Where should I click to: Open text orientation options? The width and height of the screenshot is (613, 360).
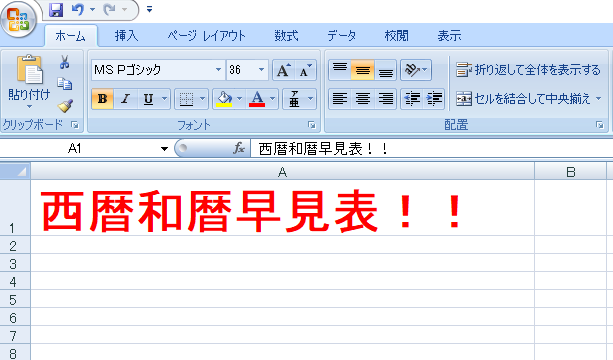416,70
